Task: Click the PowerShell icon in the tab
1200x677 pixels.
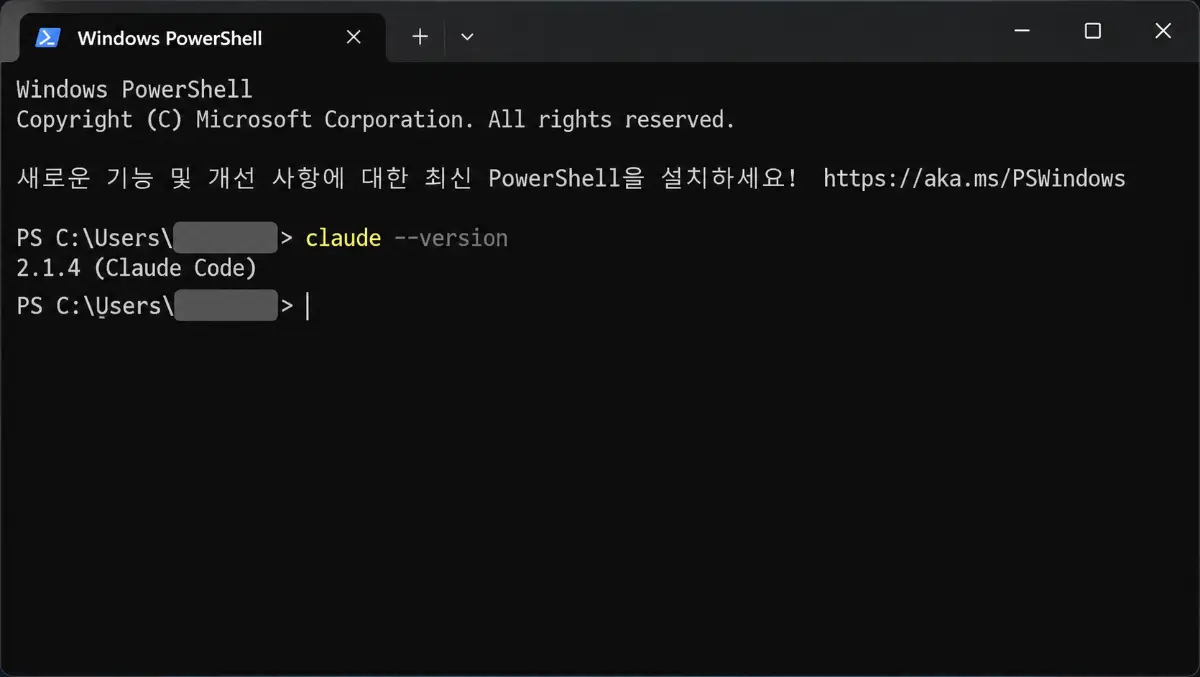Action: click(x=47, y=38)
